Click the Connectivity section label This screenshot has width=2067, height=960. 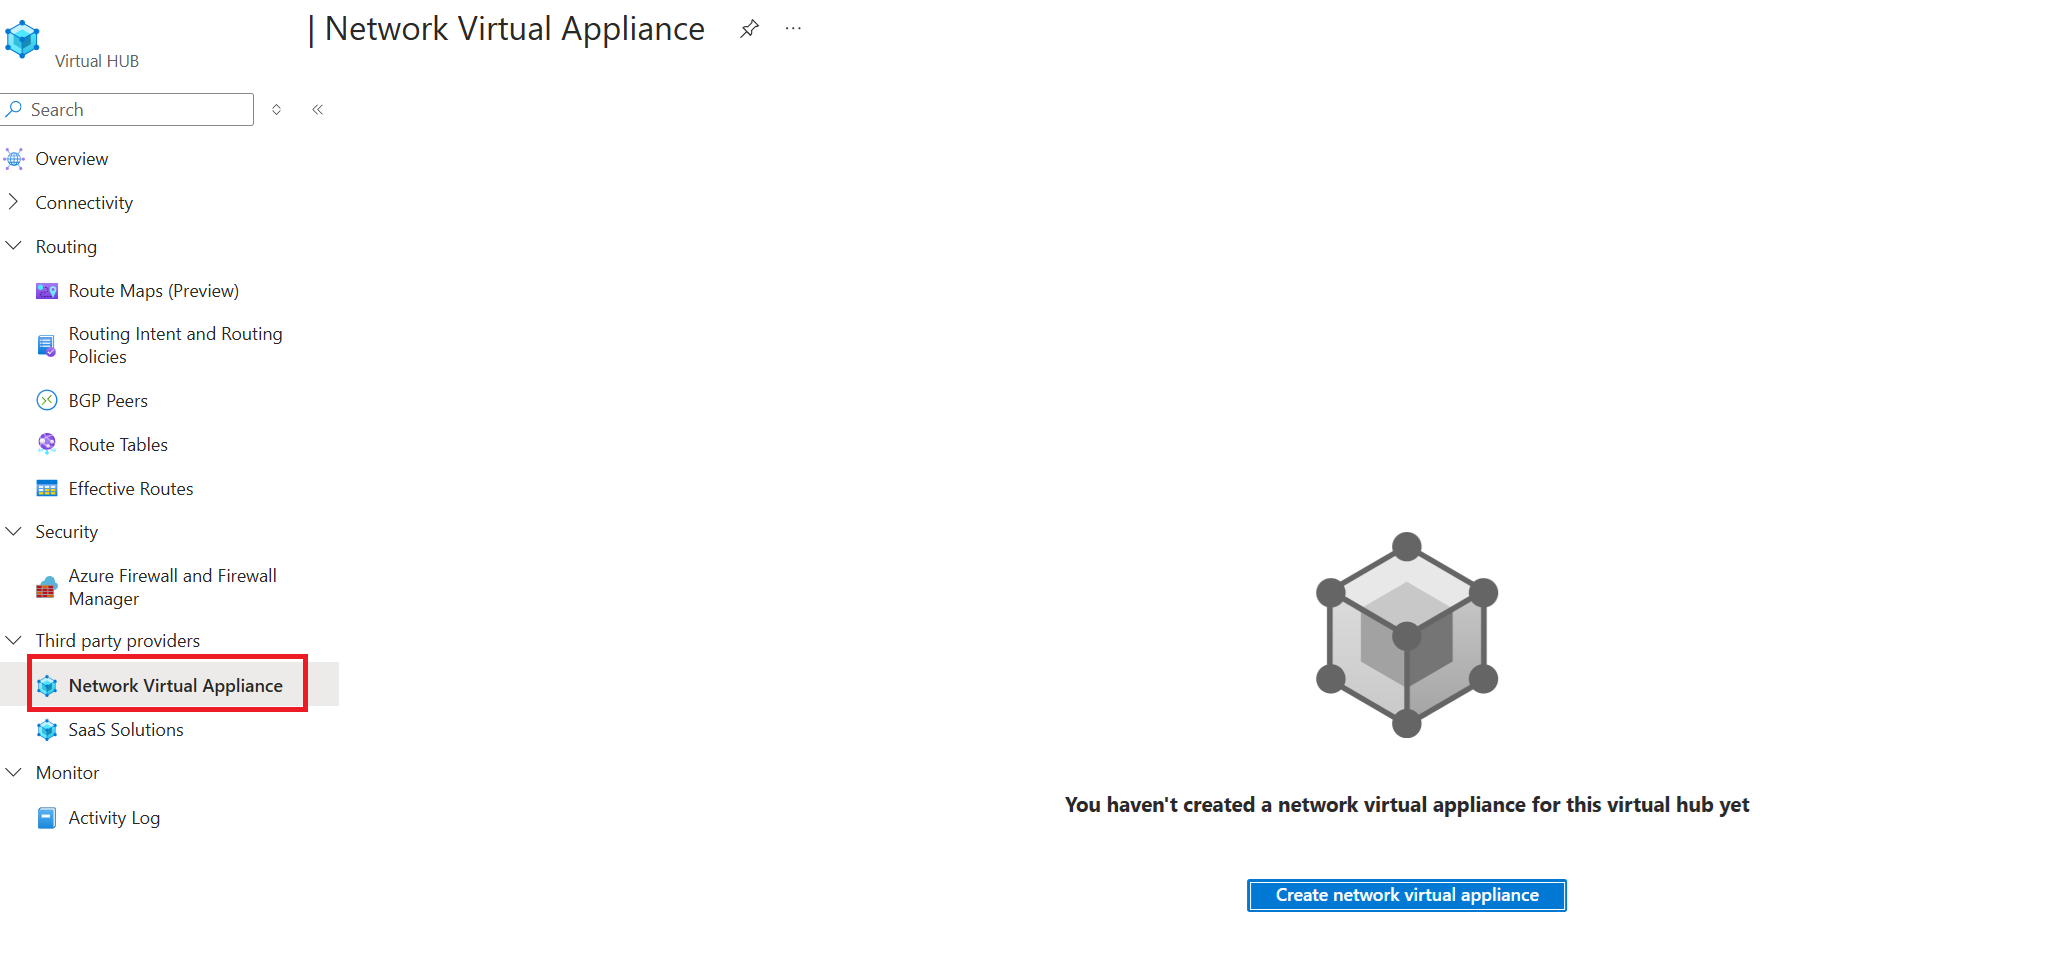point(84,203)
